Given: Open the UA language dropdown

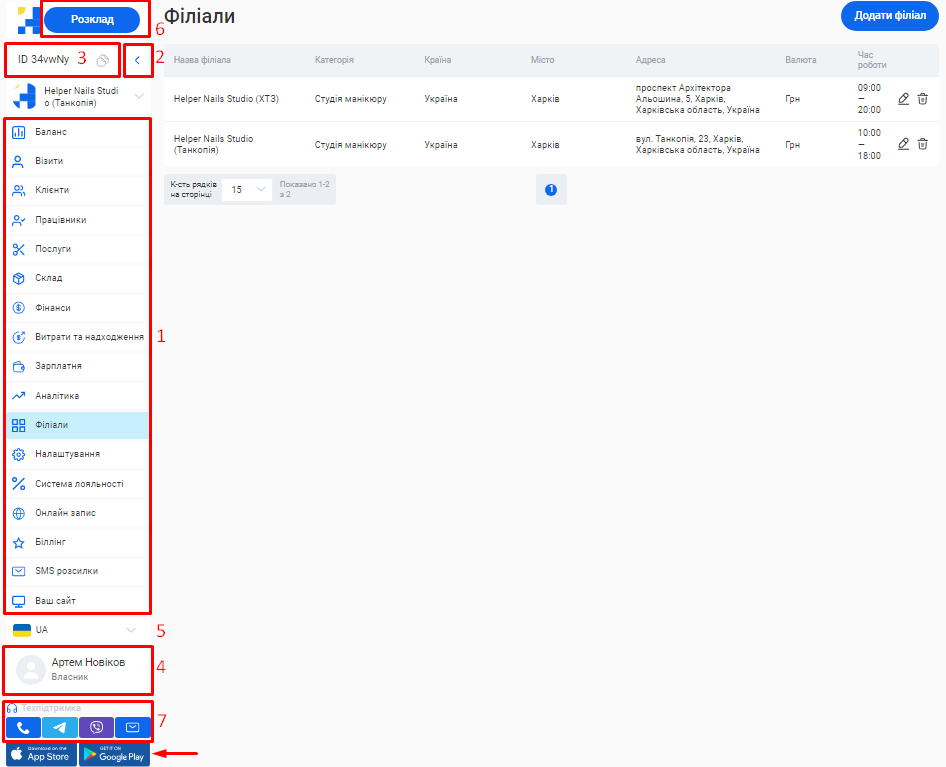Looking at the screenshot, I should pyautogui.click(x=130, y=630).
